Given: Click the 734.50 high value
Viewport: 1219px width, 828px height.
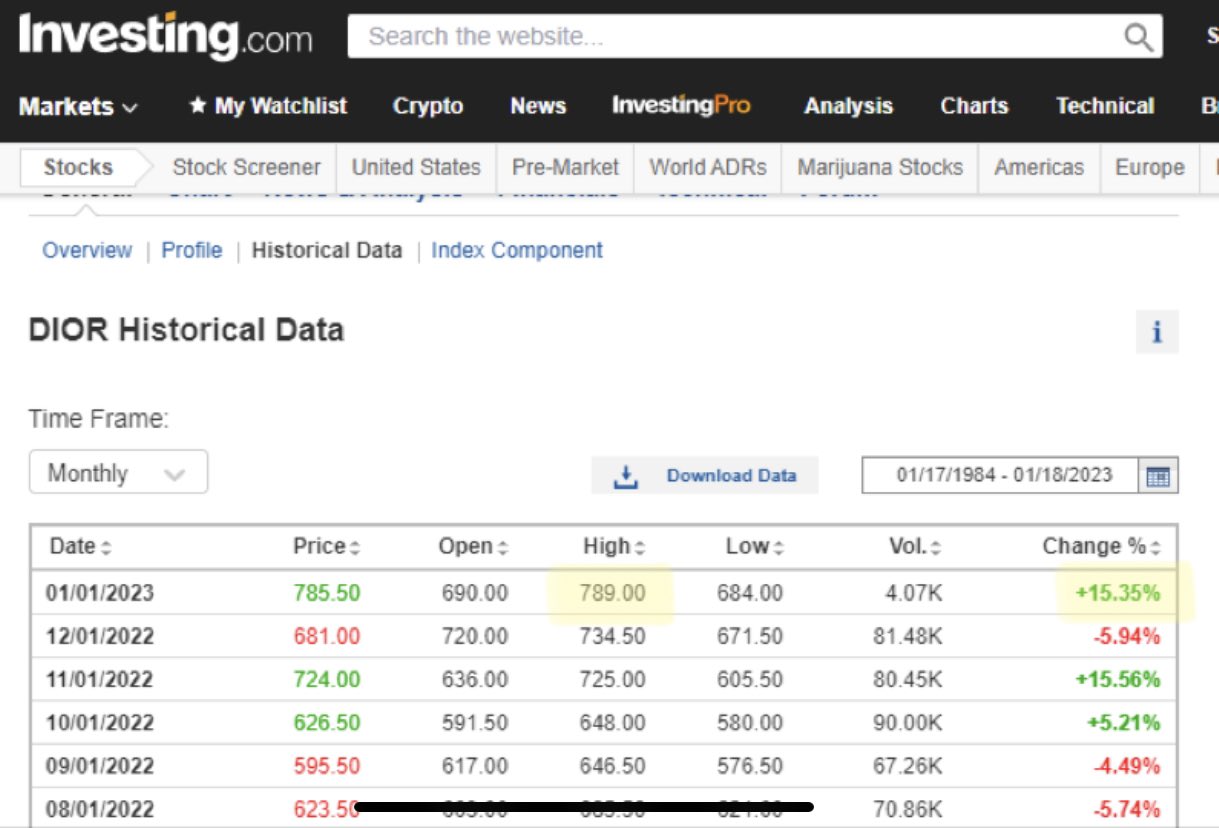Looking at the screenshot, I should (613, 636).
